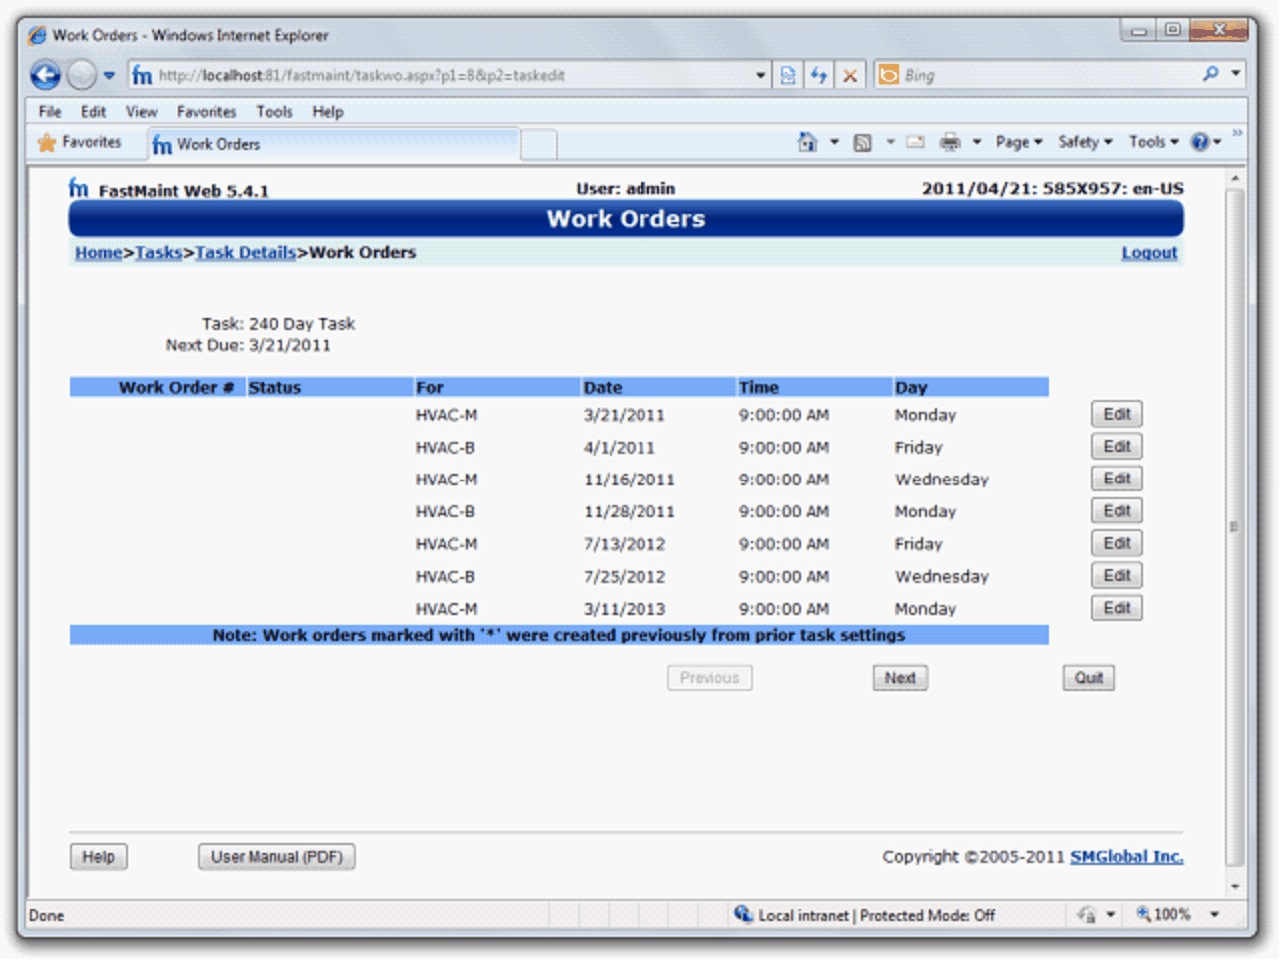Screen dimensions: 1280x960
Task: Click the Wednesday cell for 7/25/2012
Action: coord(941,576)
